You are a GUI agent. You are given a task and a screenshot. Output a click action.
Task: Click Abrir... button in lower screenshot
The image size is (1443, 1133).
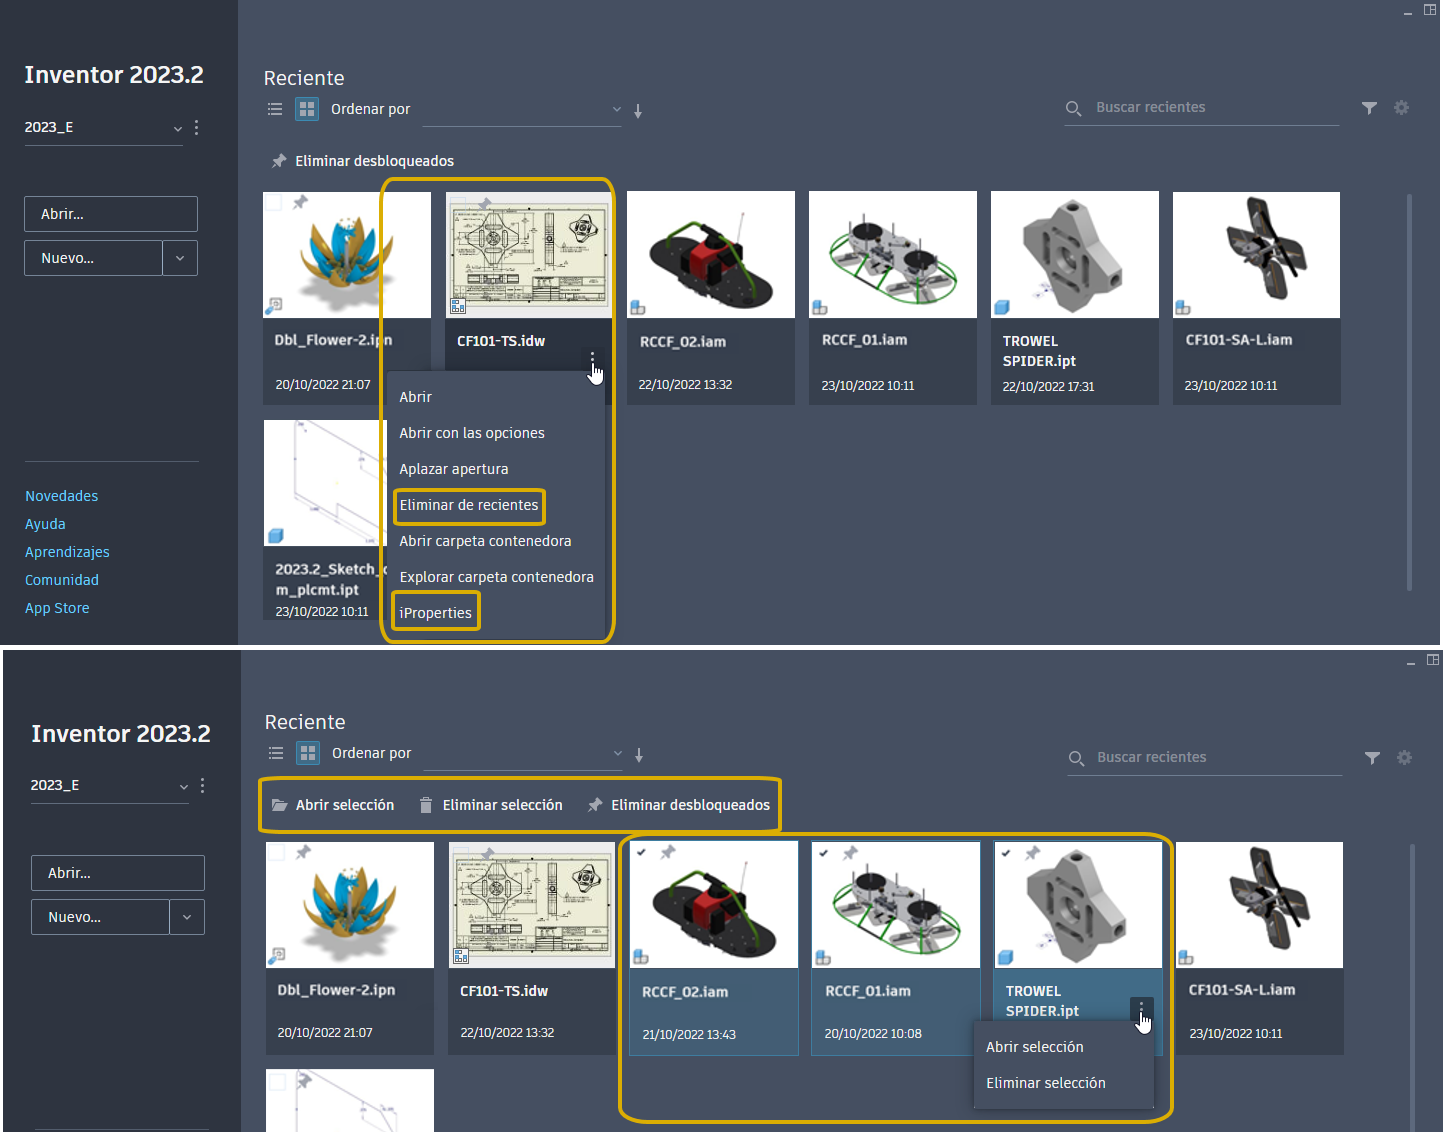(118, 873)
